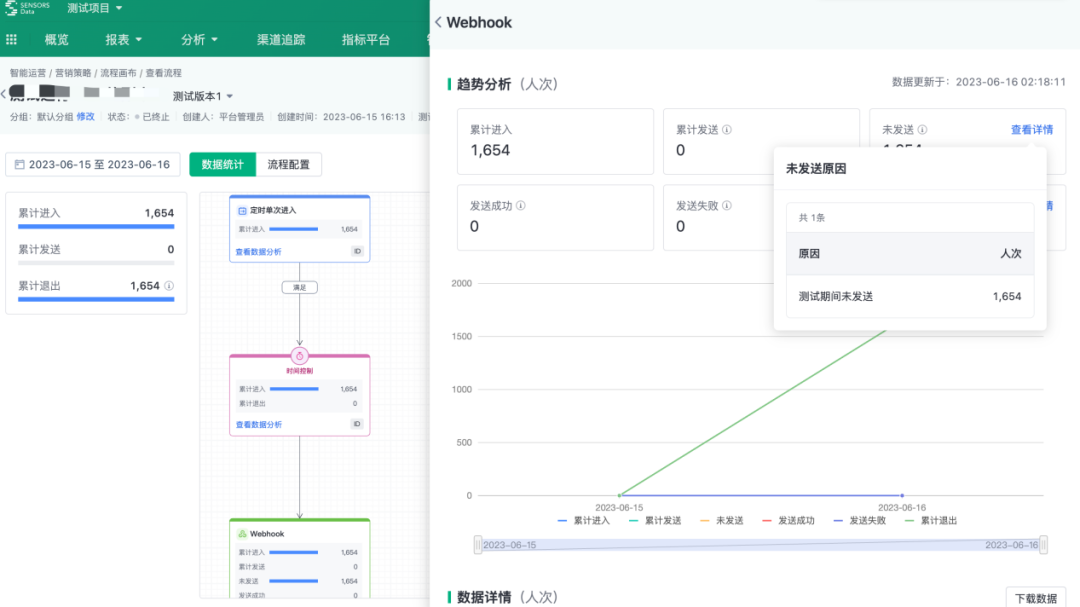Image resolution: width=1080 pixels, height=607 pixels.
Task: Click the 下载数据 button
Action: pos(1035,598)
